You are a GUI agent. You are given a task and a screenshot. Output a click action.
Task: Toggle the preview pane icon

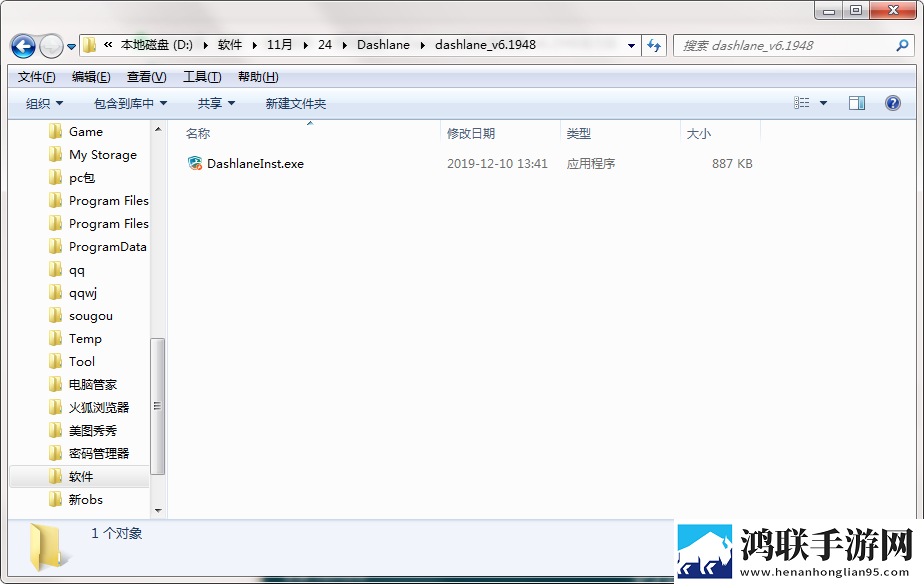(x=857, y=103)
